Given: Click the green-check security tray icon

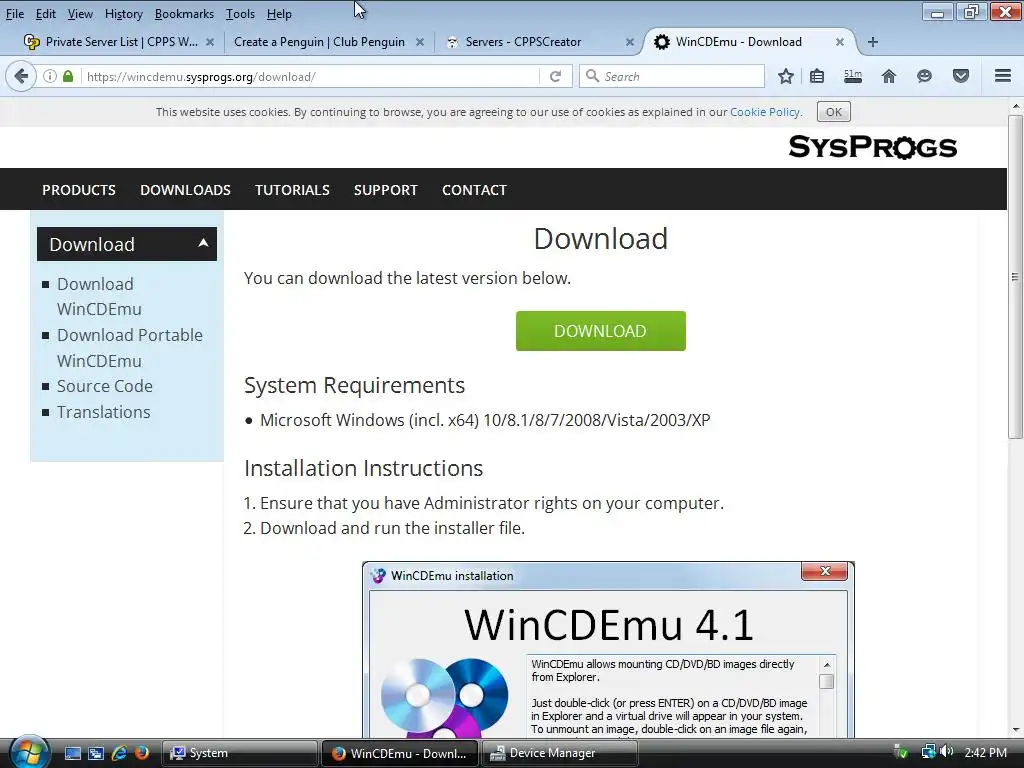Looking at the screenshot, I should 901,752.
